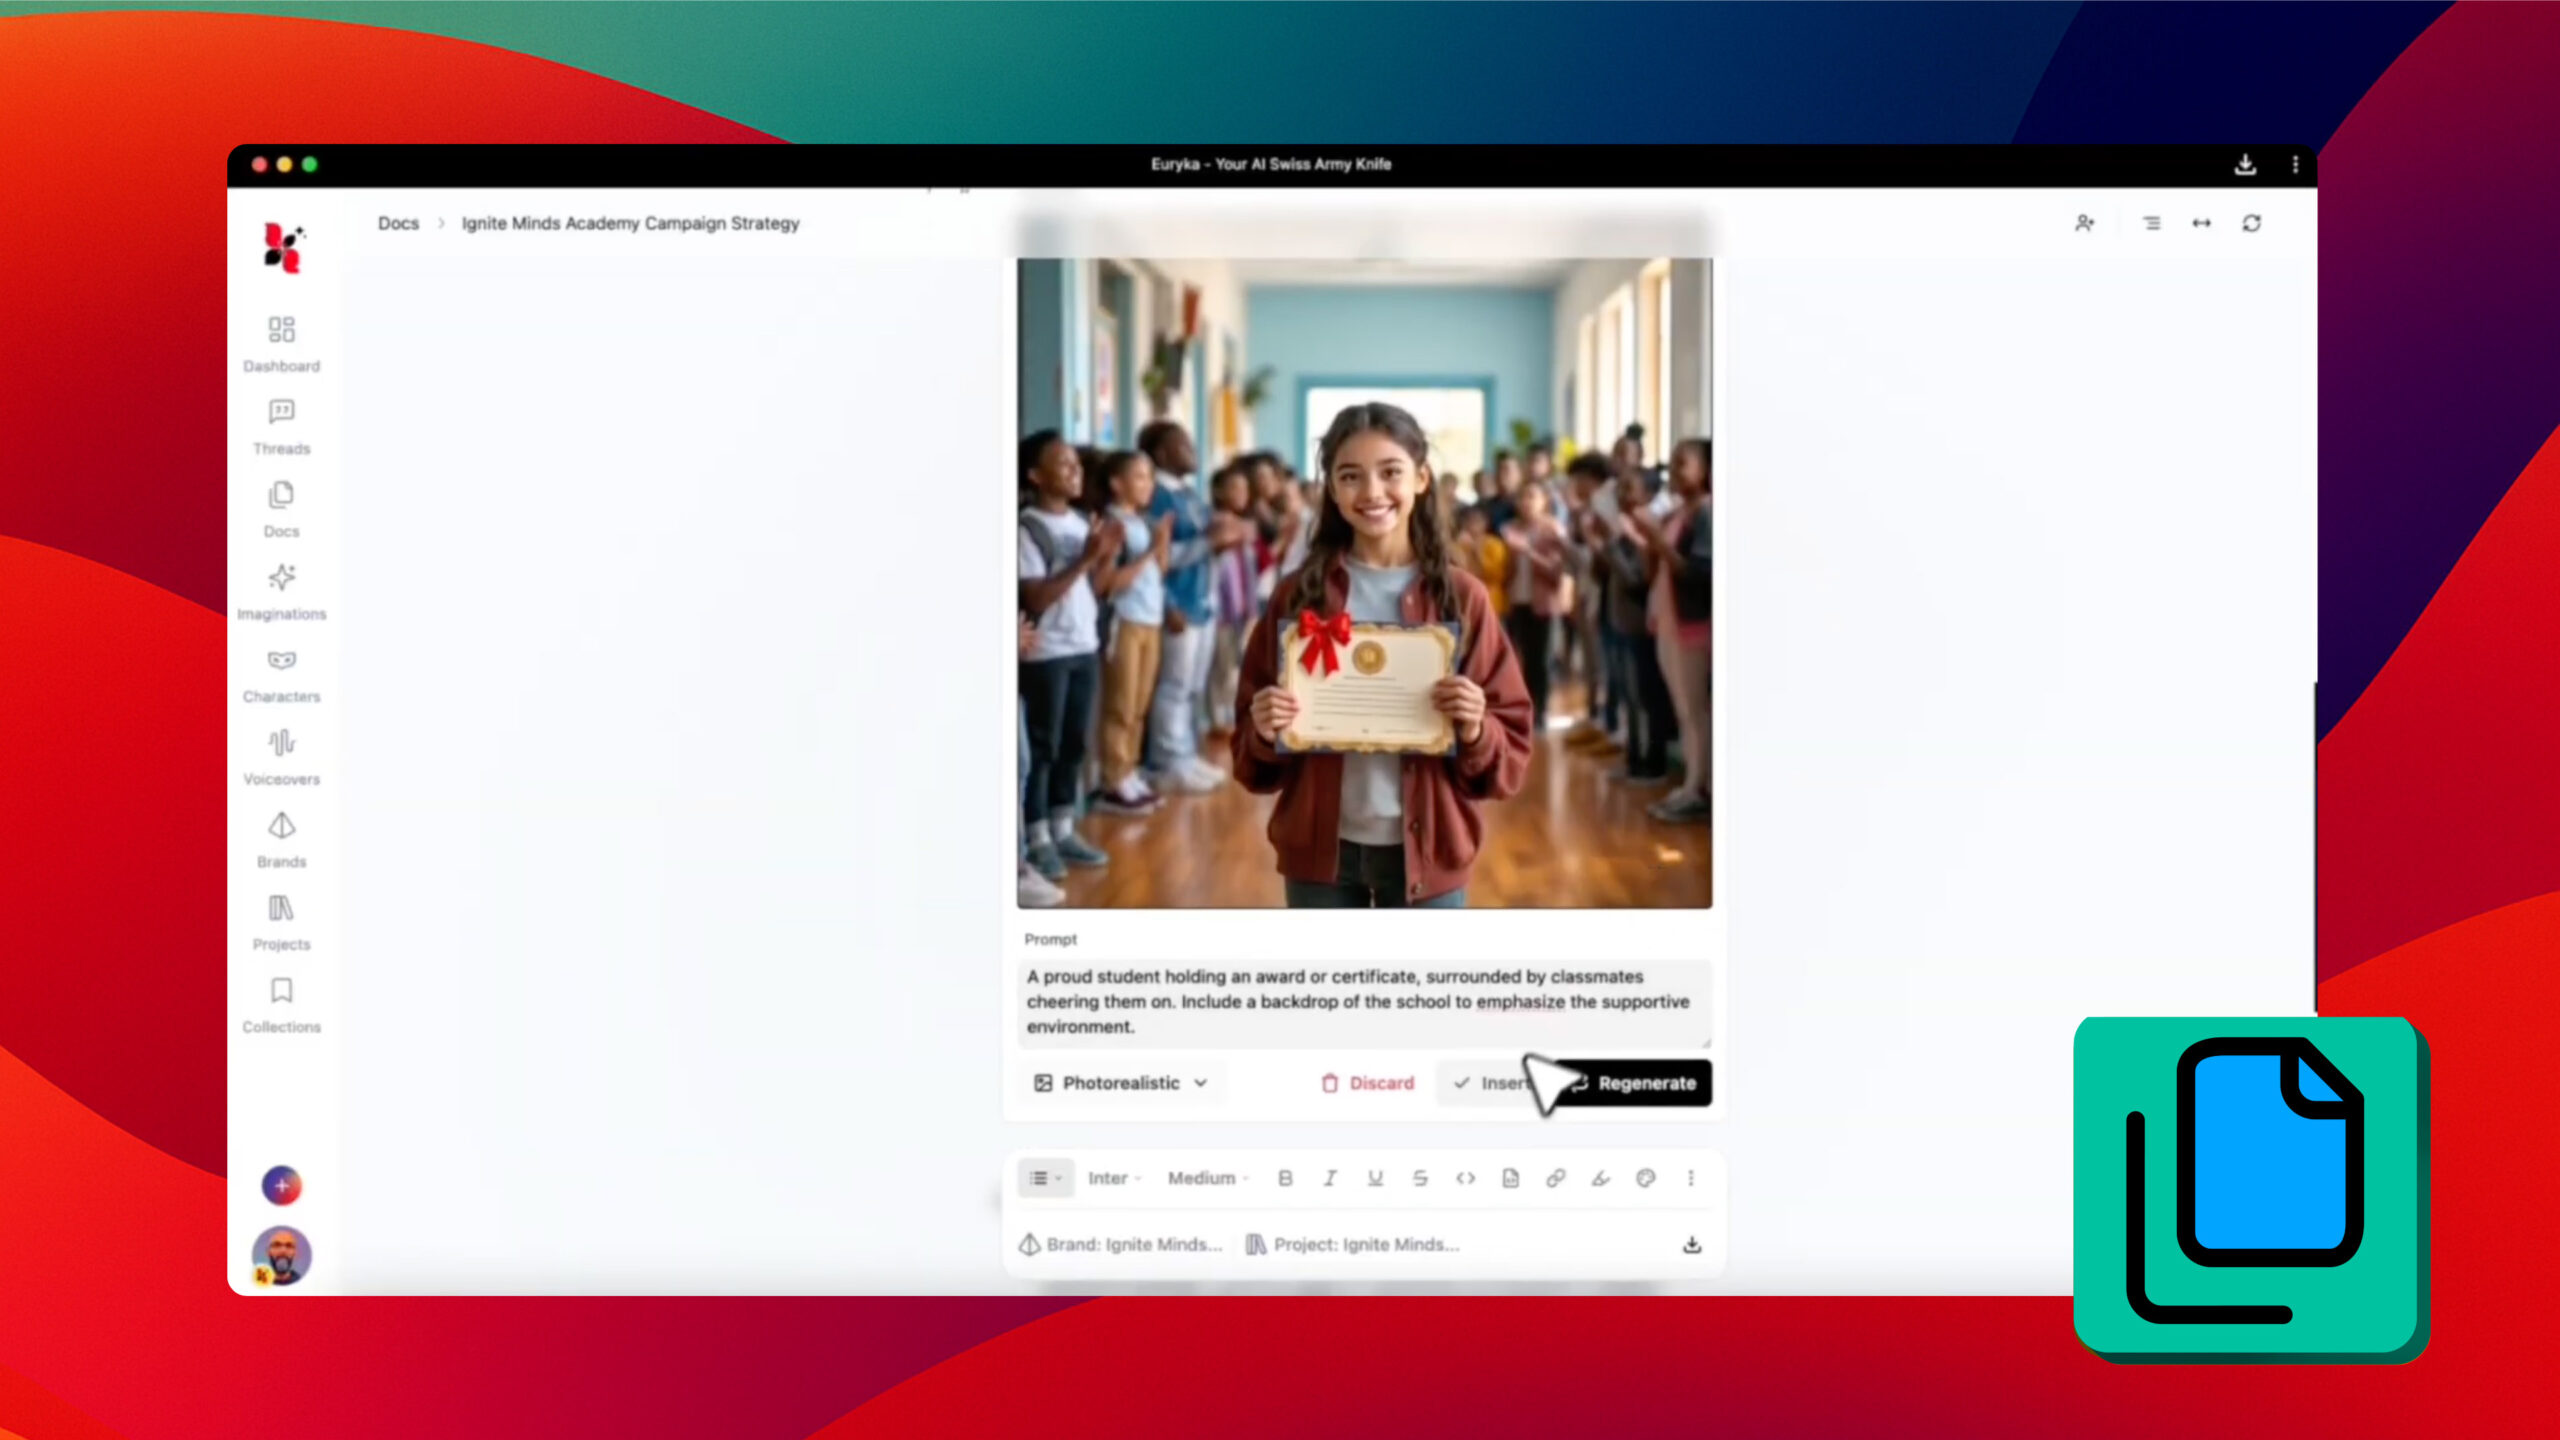The height and width of the screenshot is (1440, 2560).
Task: Click the highlighter icon in formatting toolbar
Action: point(1600,1178)
